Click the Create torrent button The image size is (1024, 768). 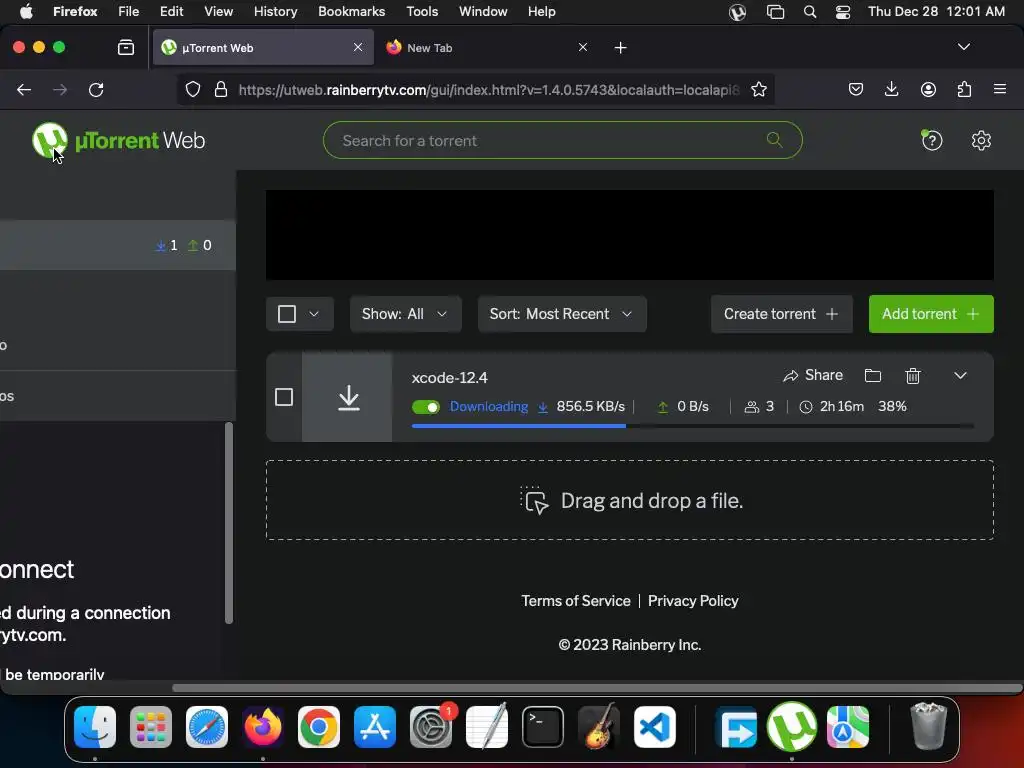pyautogui.click(x=781, y=314)
